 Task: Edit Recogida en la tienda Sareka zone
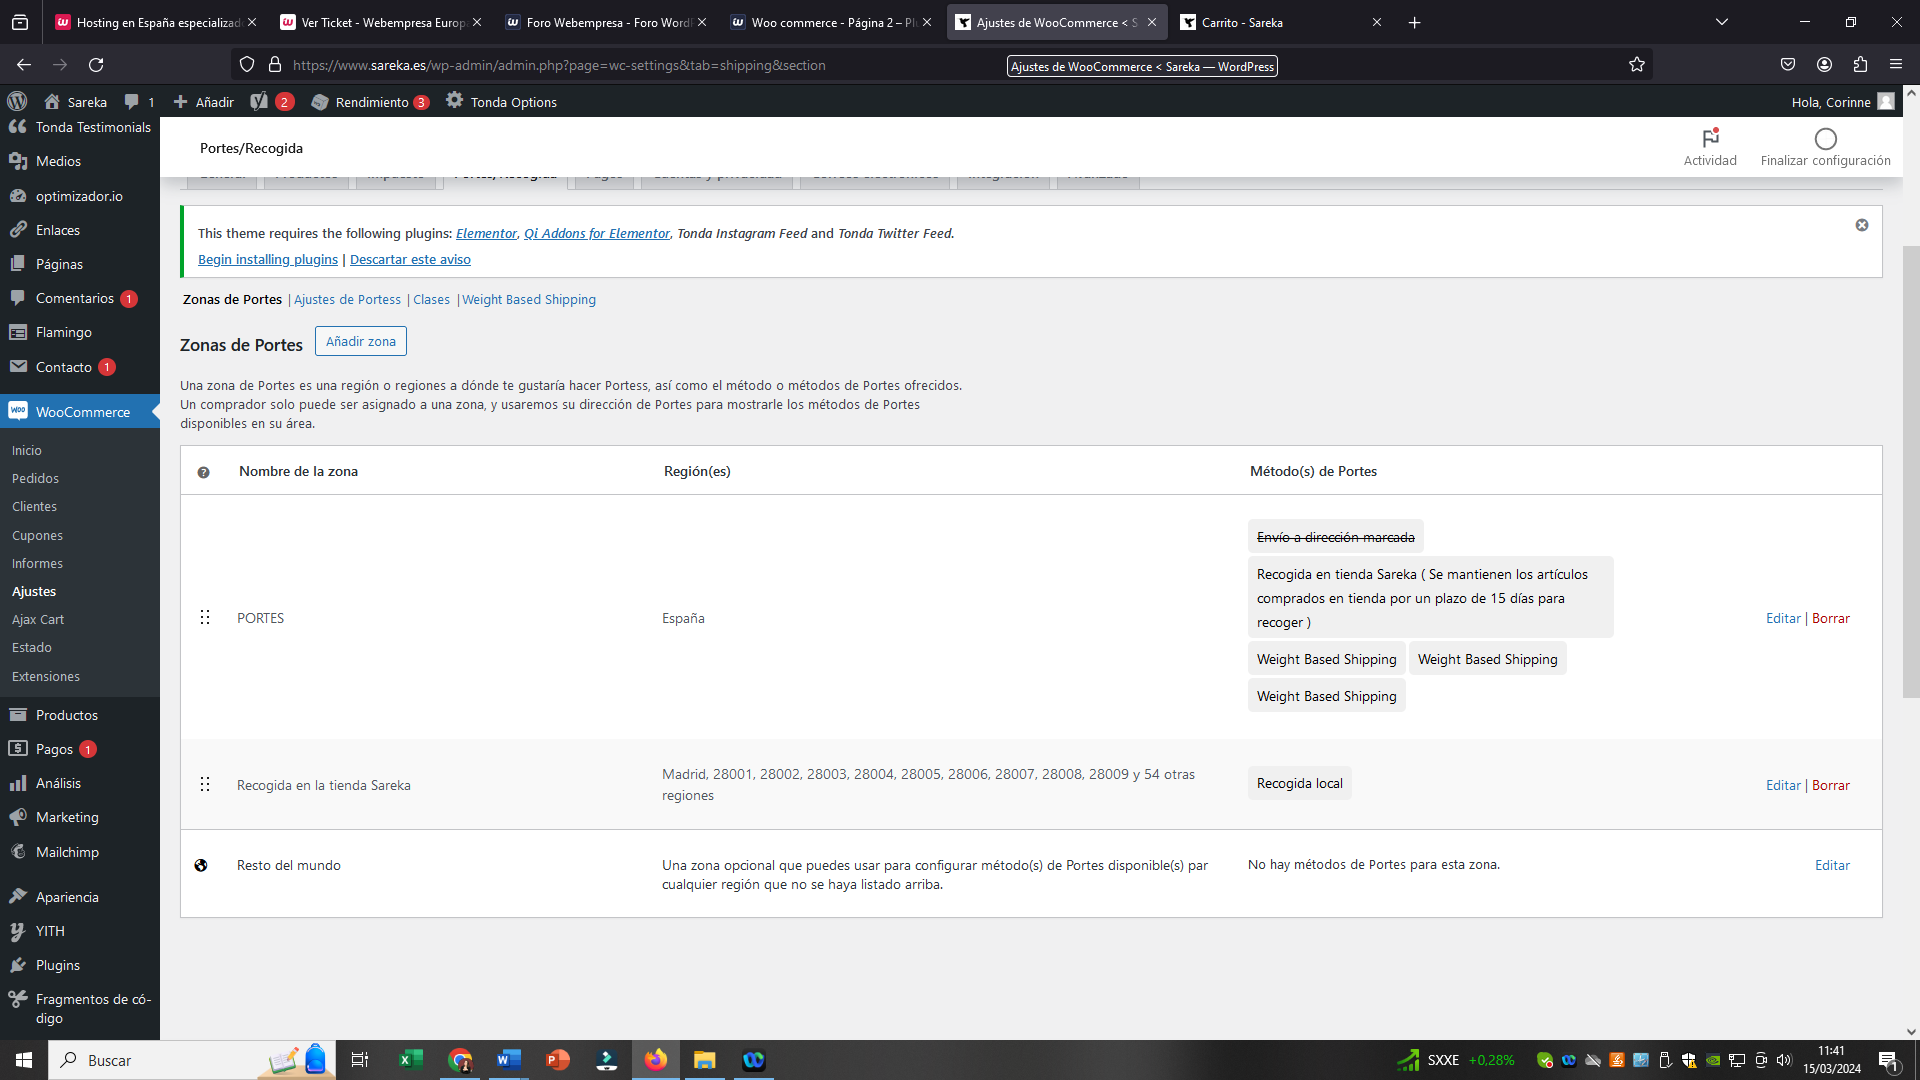pyautogui.click(x=1783, y=786)
